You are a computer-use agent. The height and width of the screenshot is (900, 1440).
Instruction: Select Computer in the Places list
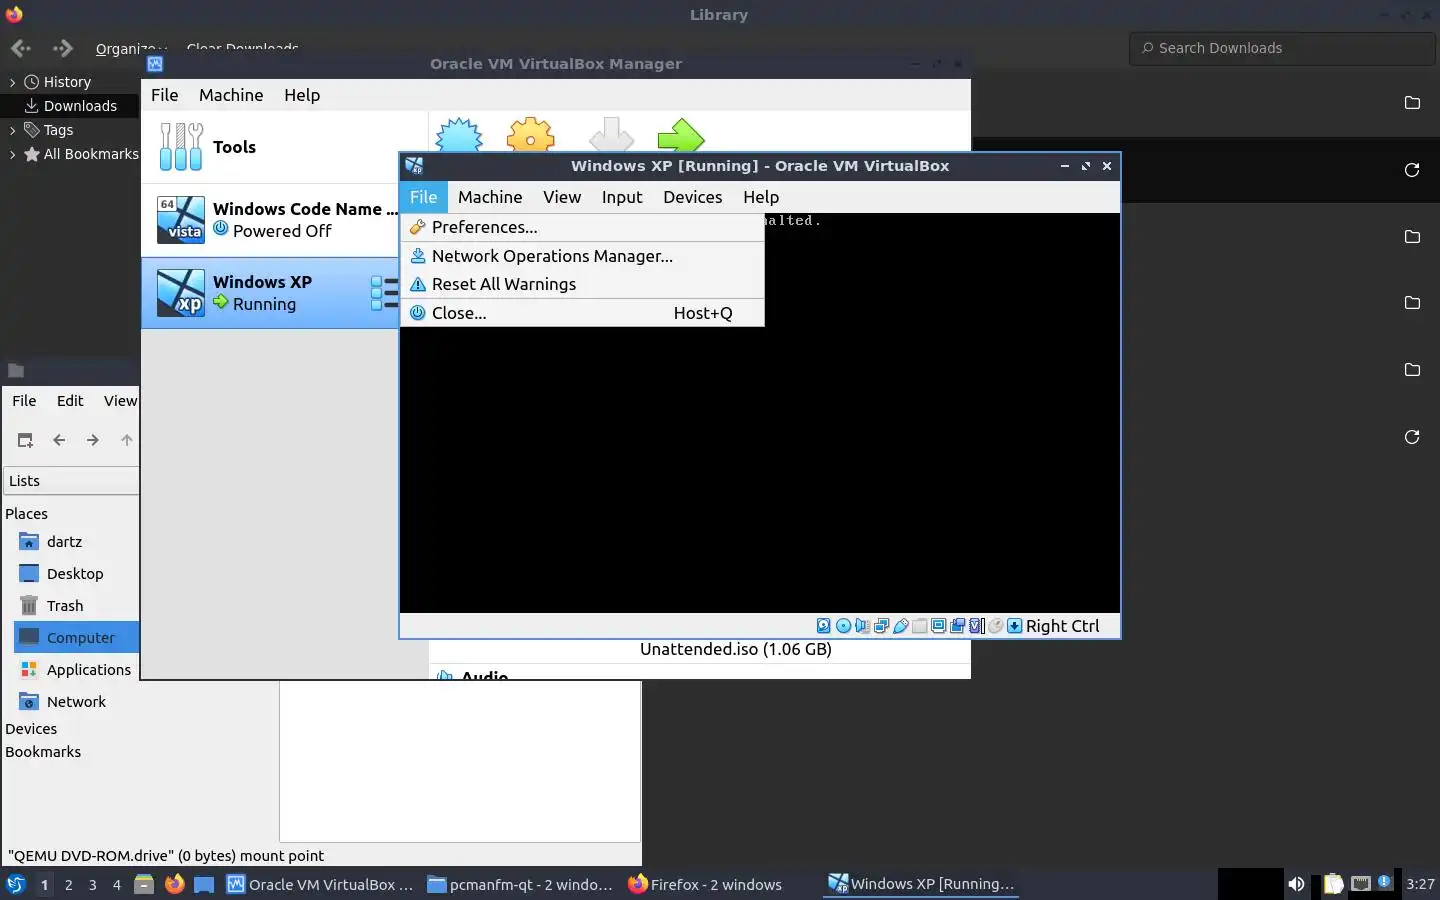pos(76,638)
